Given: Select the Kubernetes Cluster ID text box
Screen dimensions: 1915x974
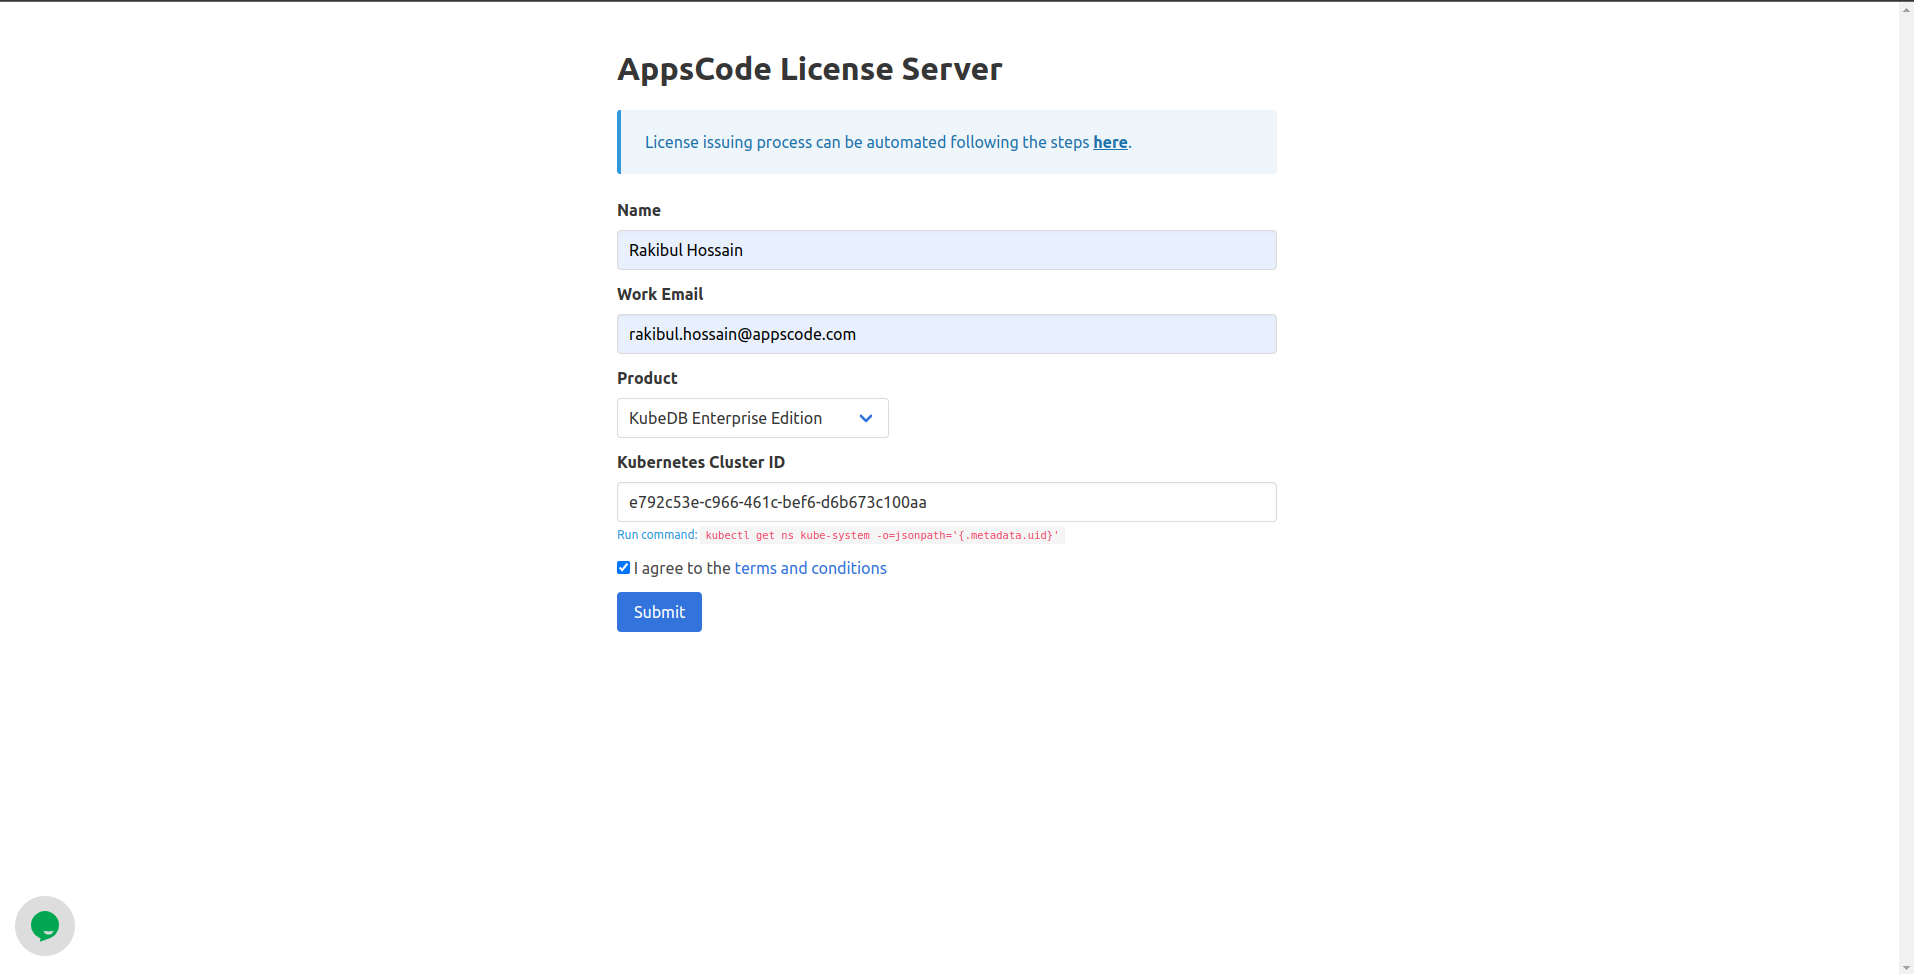Looking at the screenshot, I should tap(946, 501).
